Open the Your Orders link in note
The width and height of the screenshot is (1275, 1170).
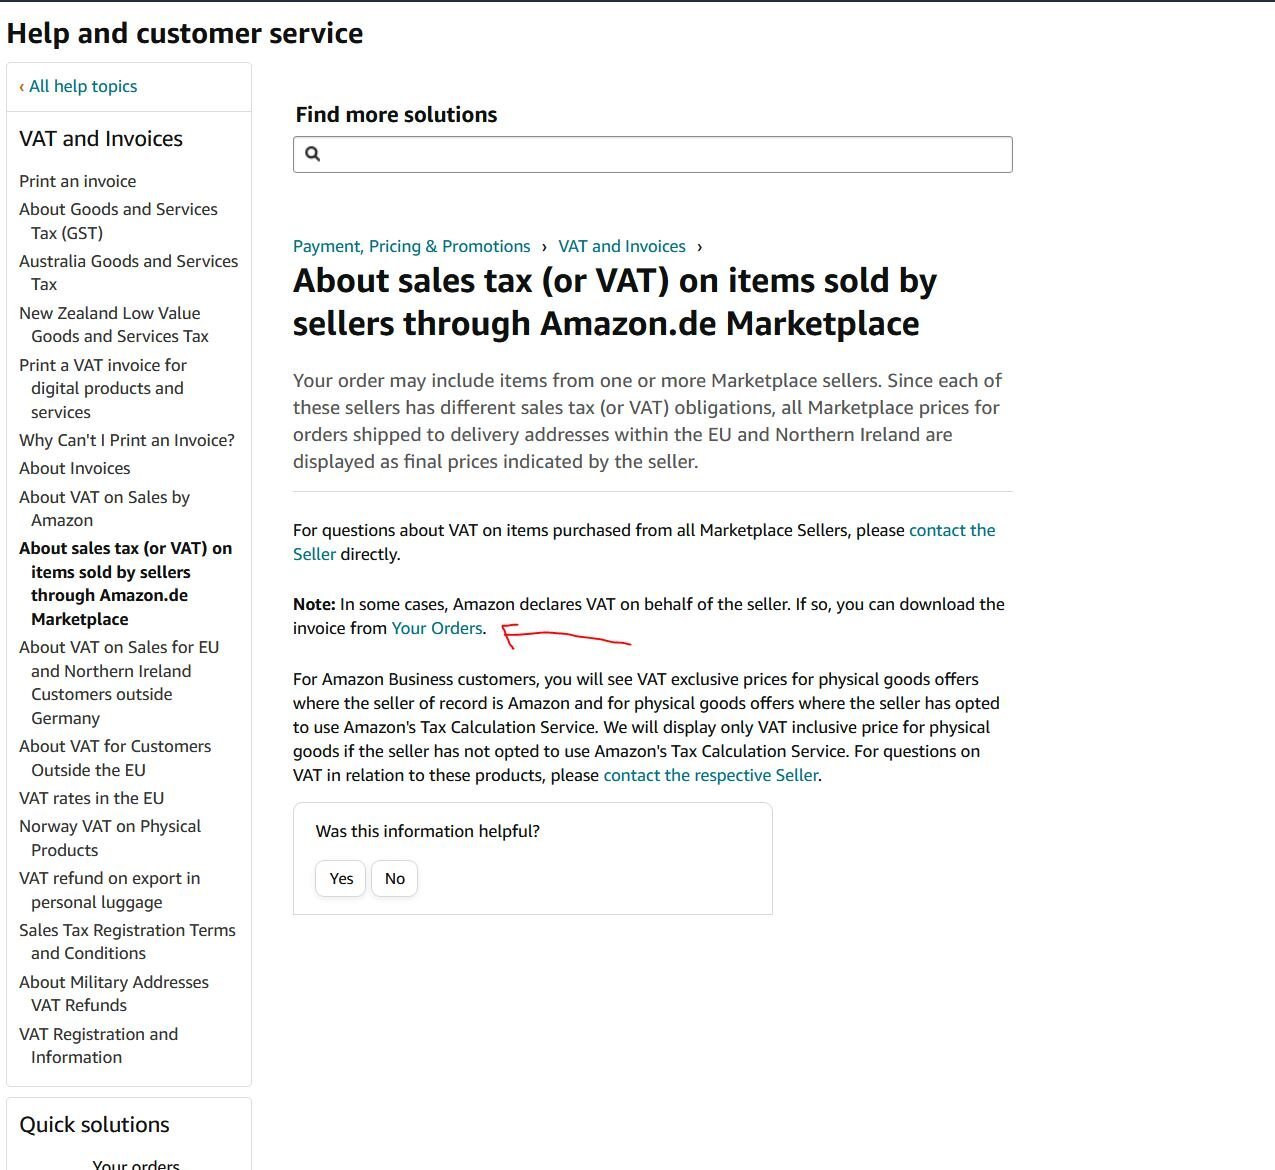(437, 628)
